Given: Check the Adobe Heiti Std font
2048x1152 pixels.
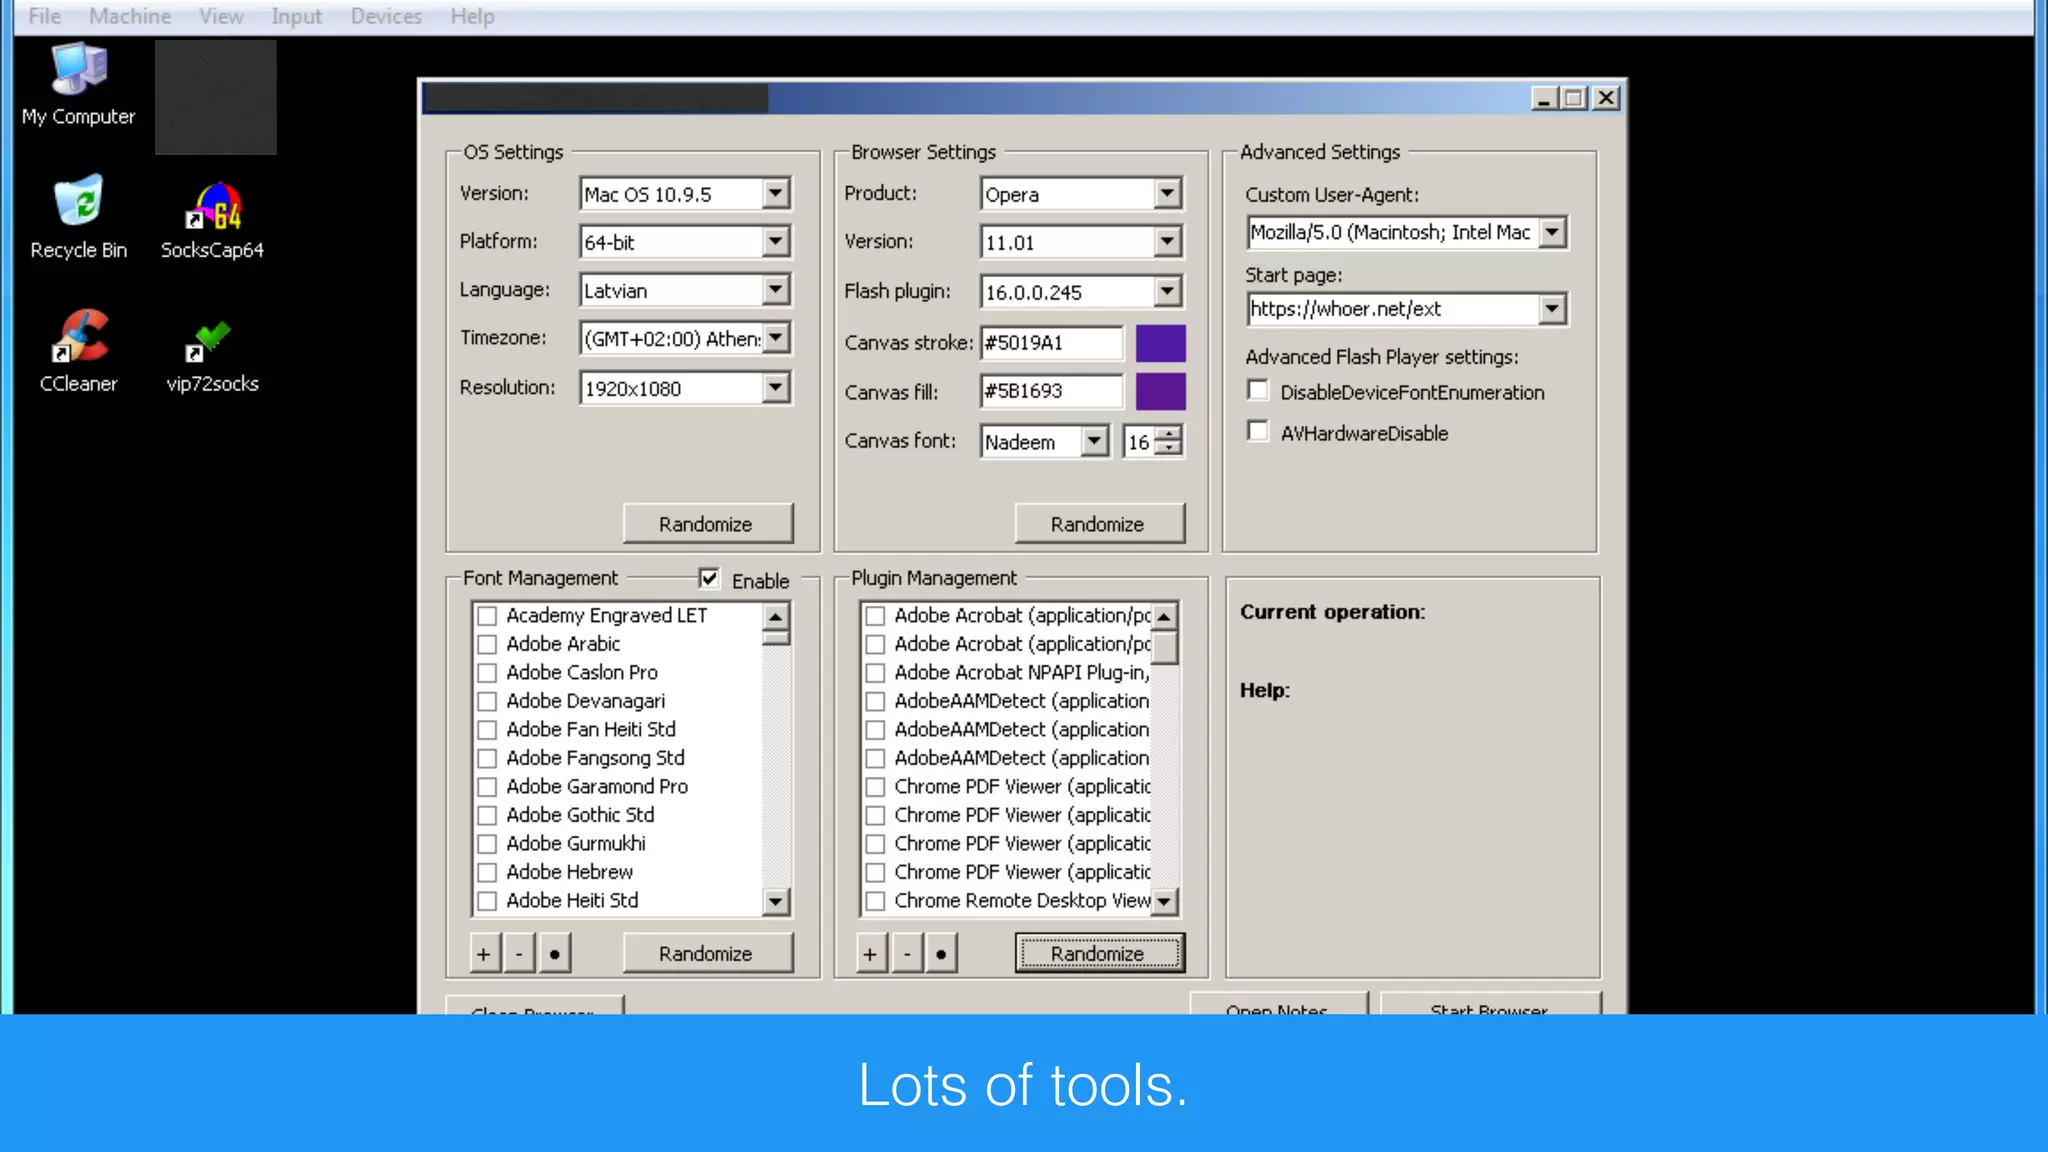Looking at the screenshot, I should [487, 901].
